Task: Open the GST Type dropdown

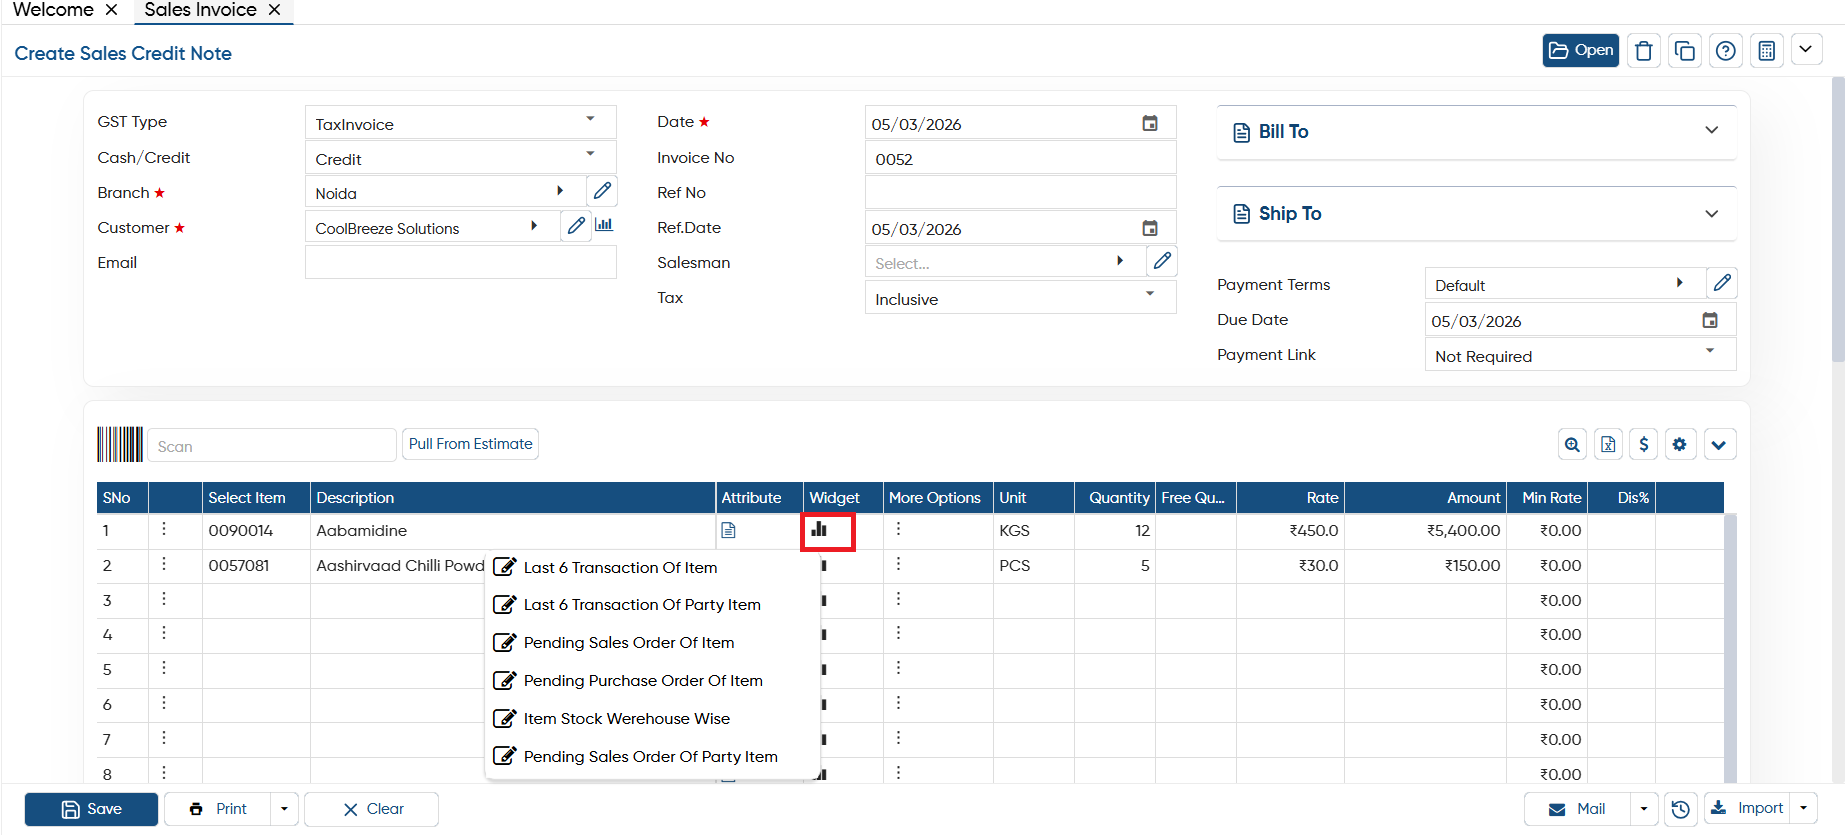Action: pos(460,123)
